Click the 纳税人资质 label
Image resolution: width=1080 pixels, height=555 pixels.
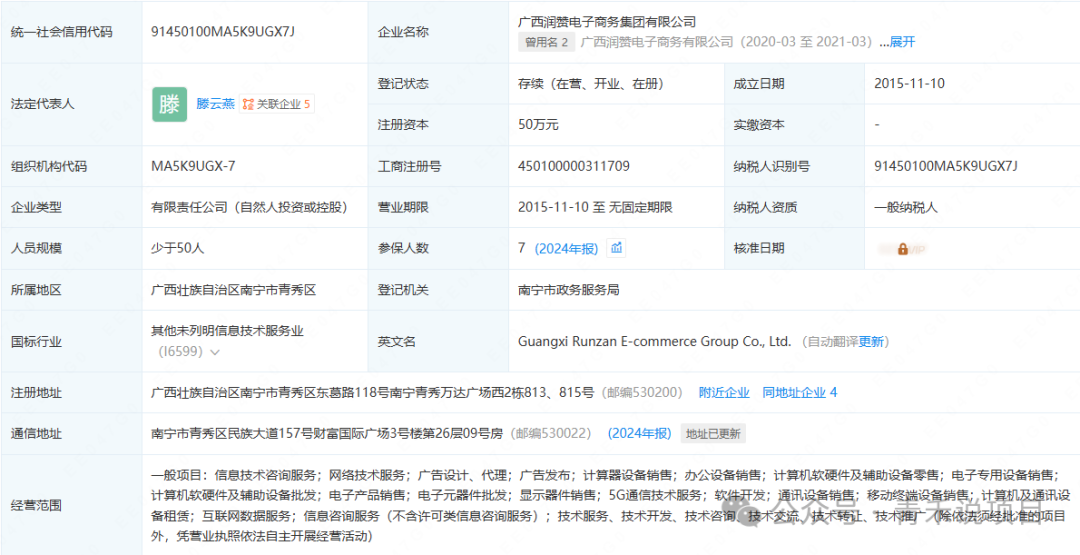(x=766, y=207)
